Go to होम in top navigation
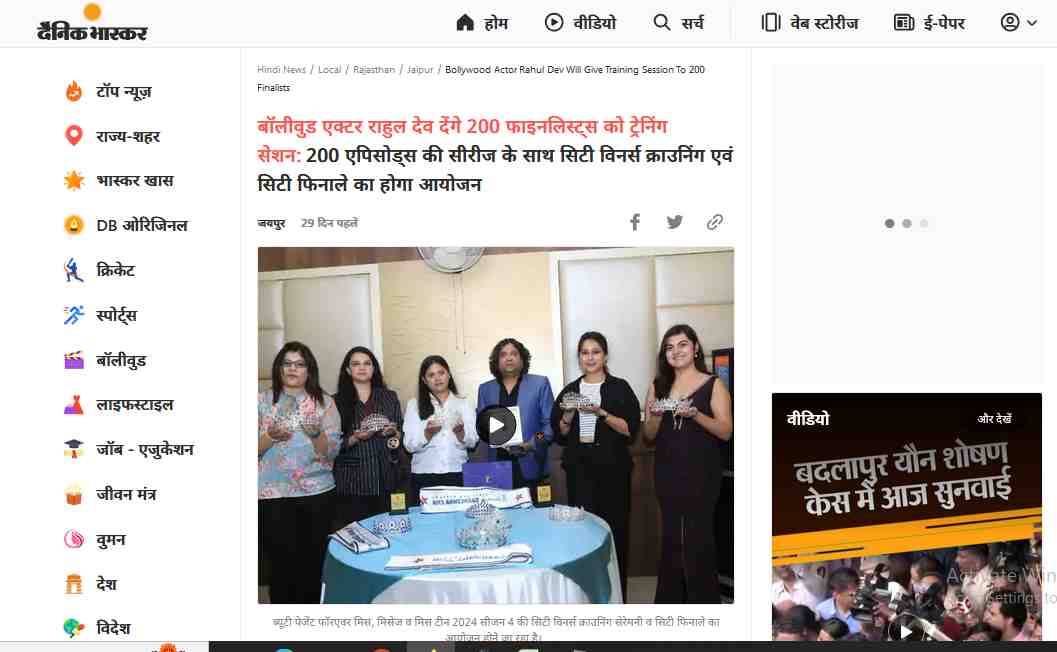Image resolution: width=1057 pixels, height=652 pixels. pos(483,23)
